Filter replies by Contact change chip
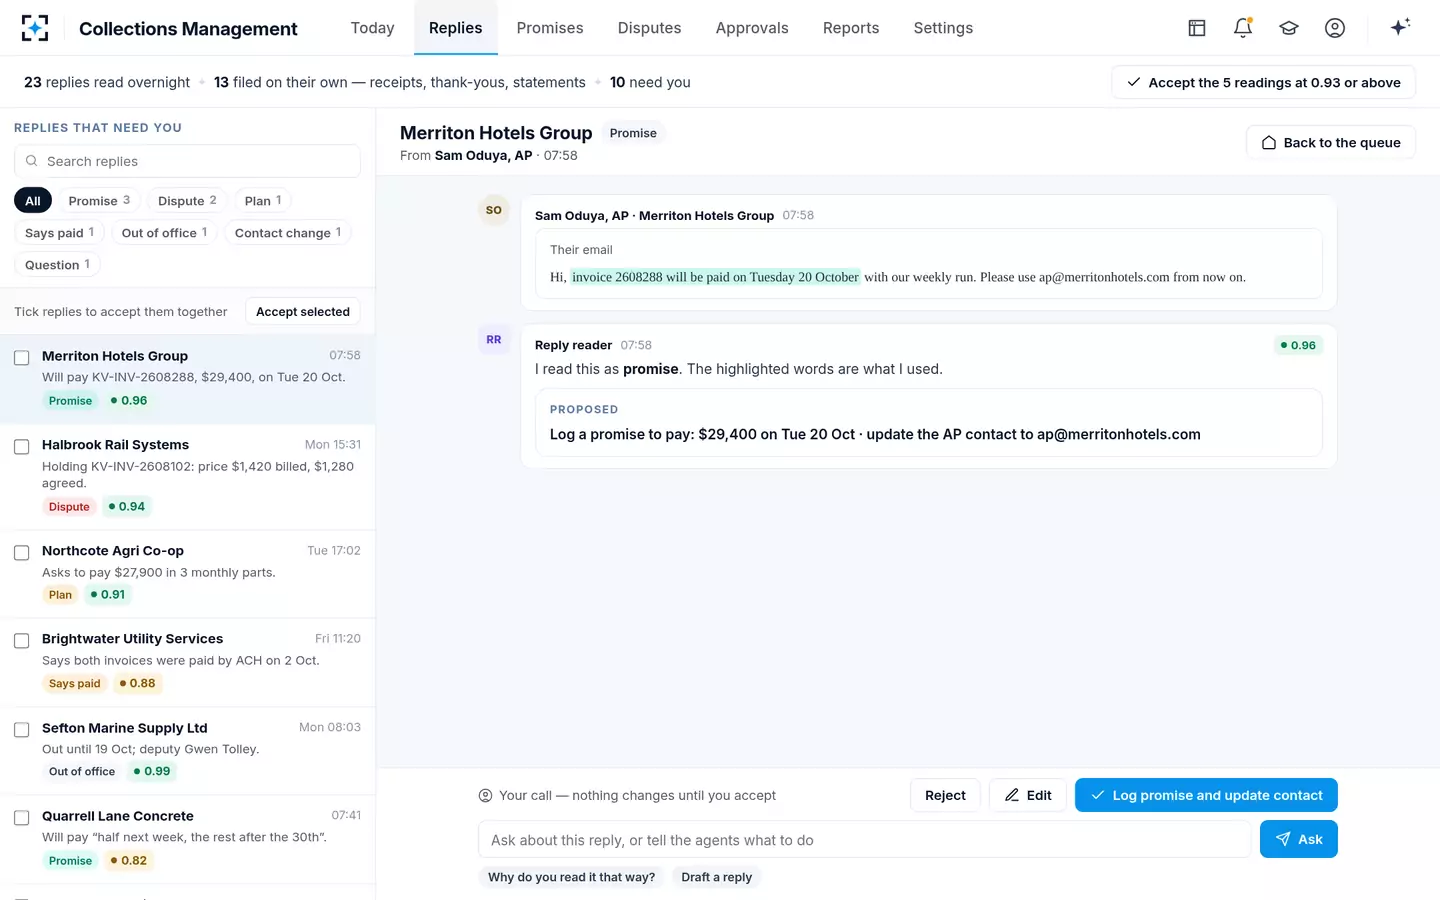Image resolution: width=1440 pixels, height=900 pixels. 288,233
